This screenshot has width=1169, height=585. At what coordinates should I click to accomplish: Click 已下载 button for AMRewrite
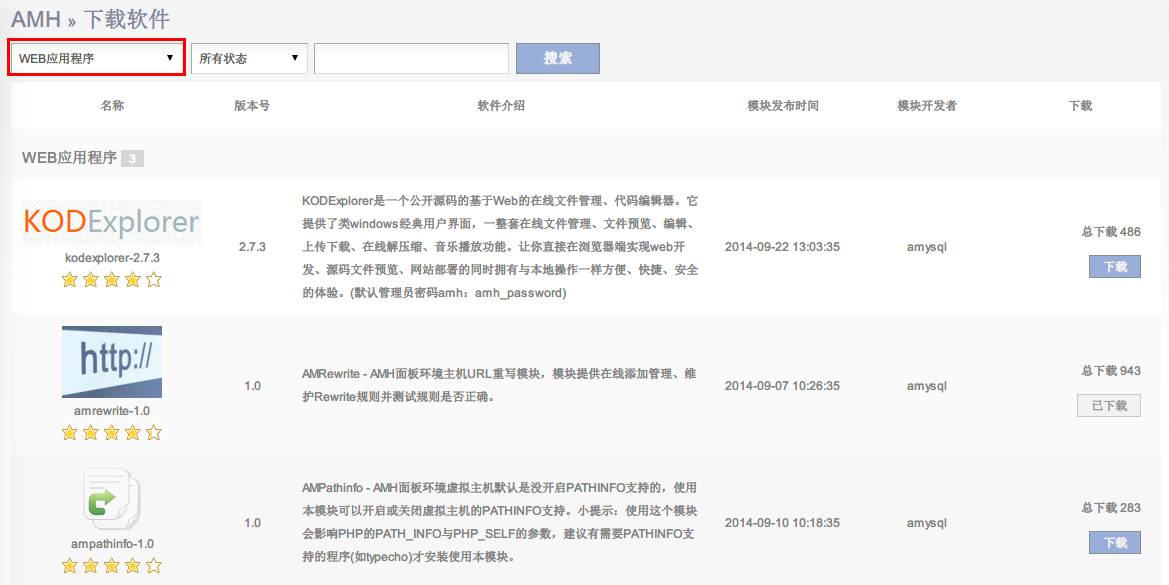click(x=1108, y=405)
